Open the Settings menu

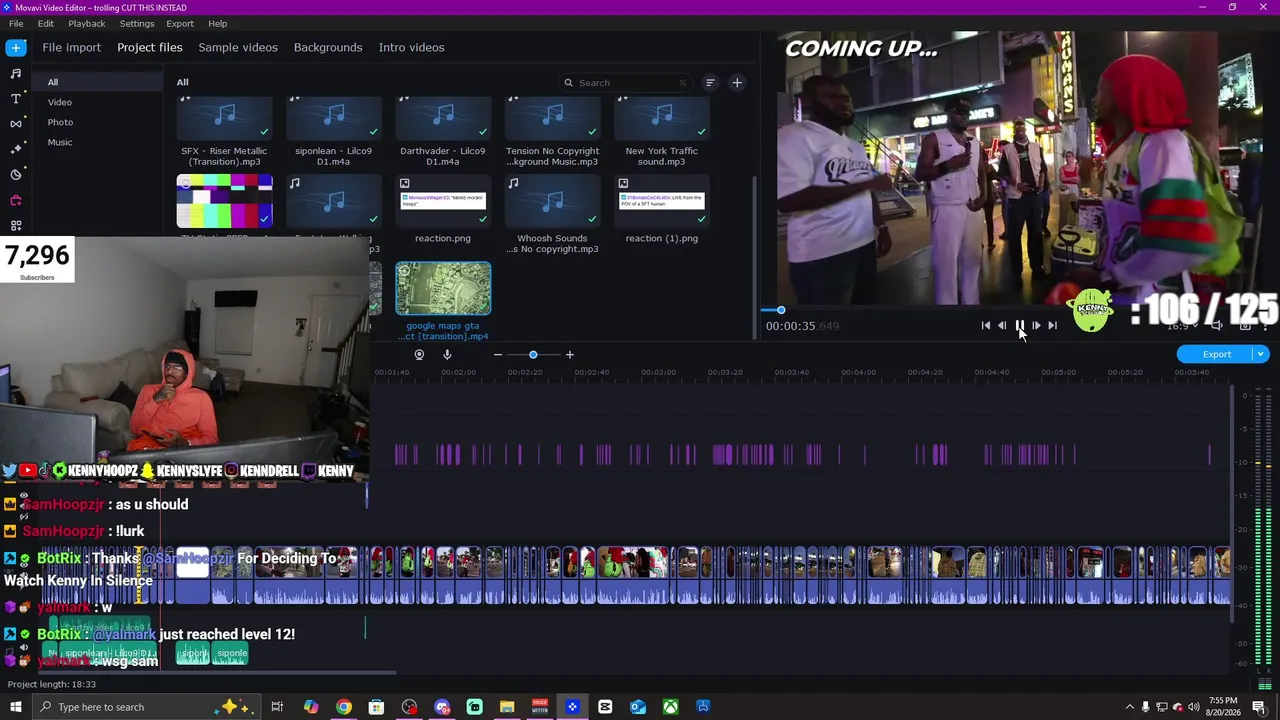137,23
